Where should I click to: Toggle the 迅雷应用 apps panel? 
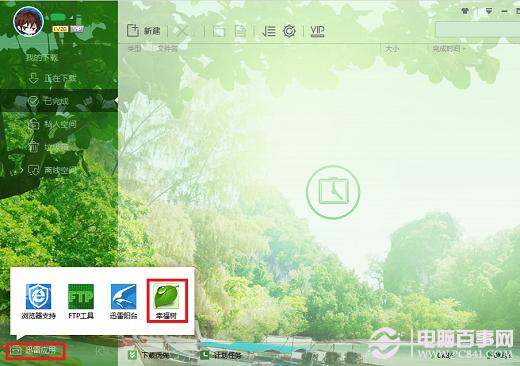(35, 350)
